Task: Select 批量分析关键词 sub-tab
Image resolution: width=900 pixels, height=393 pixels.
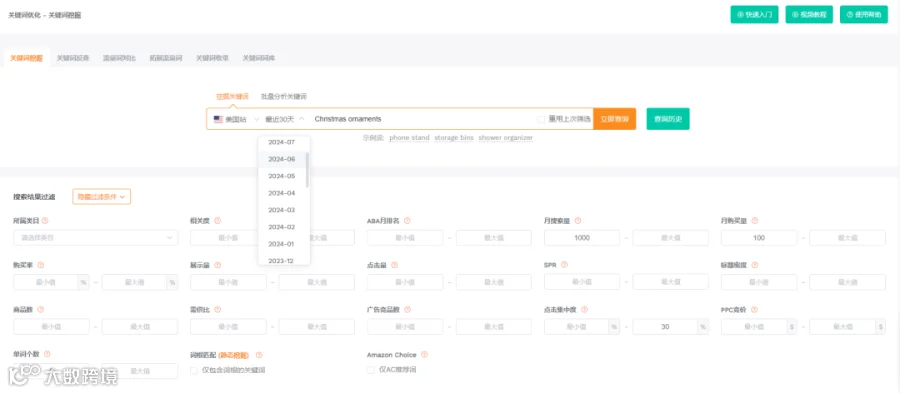Action: pos(284,96)
